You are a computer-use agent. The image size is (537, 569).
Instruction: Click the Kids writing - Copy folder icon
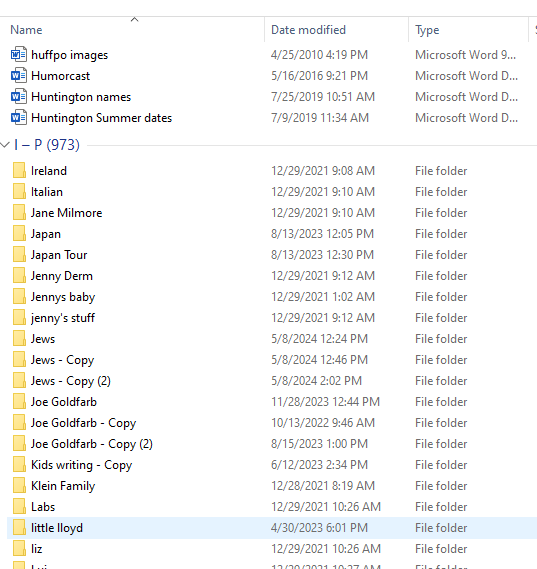tap(19, 465)
